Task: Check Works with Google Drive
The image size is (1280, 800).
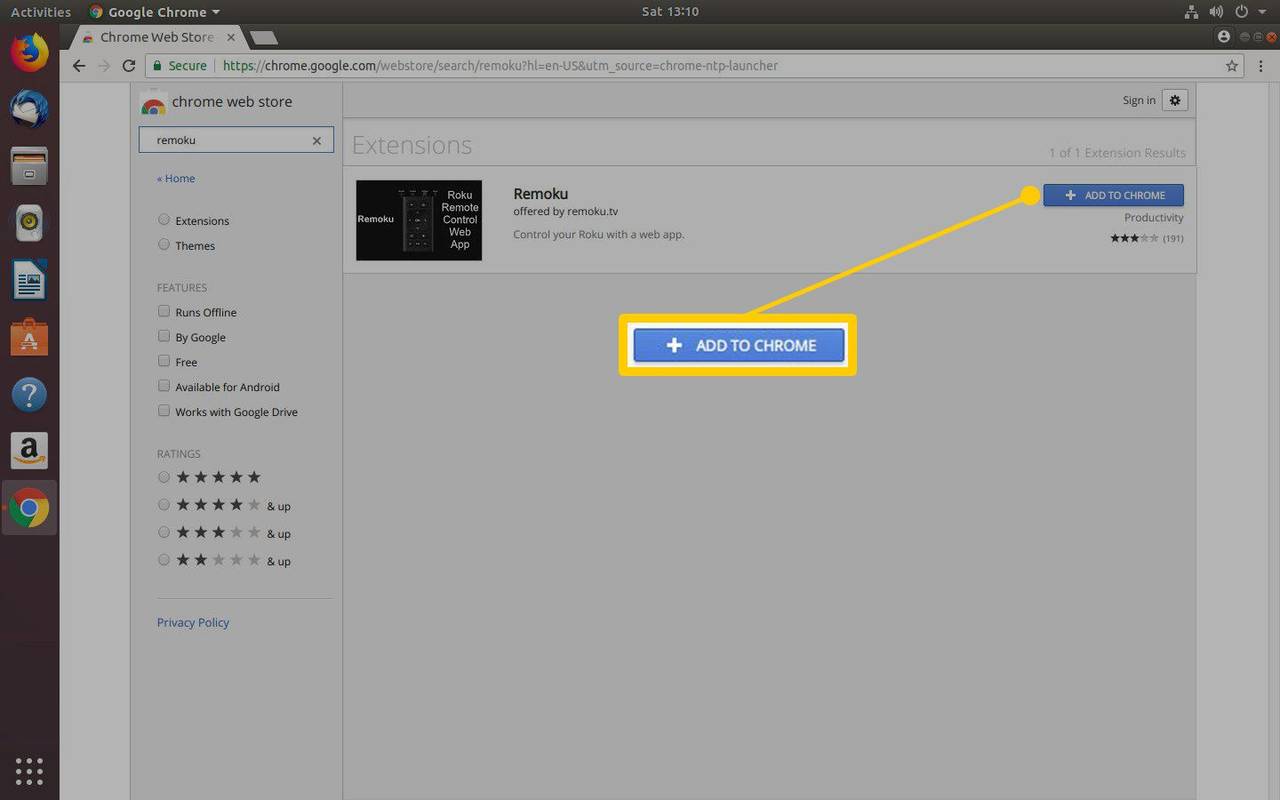Action: tap(164, 411)
